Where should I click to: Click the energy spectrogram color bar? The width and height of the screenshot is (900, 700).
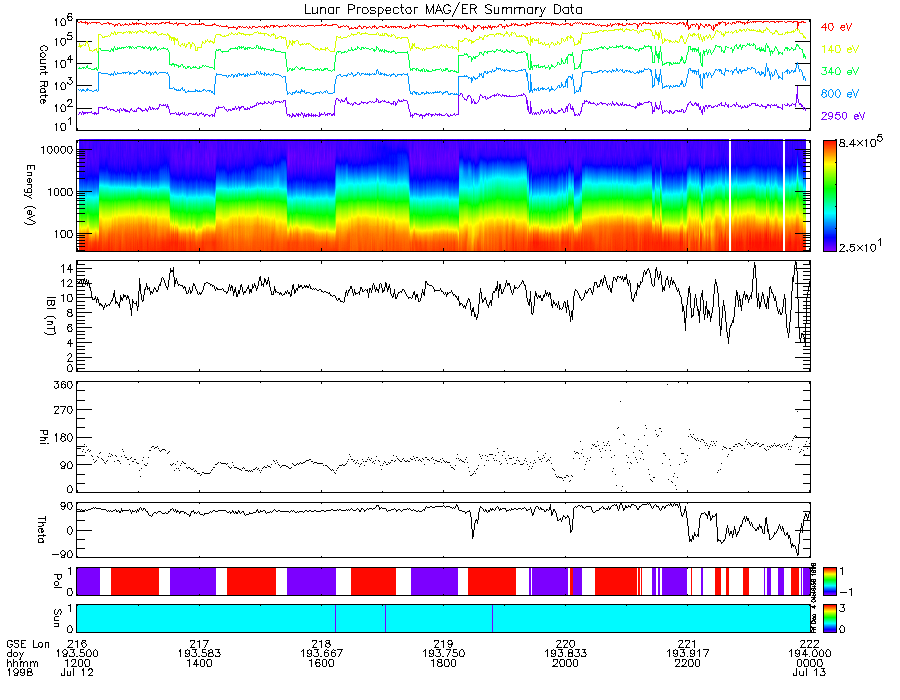[829, 196]
